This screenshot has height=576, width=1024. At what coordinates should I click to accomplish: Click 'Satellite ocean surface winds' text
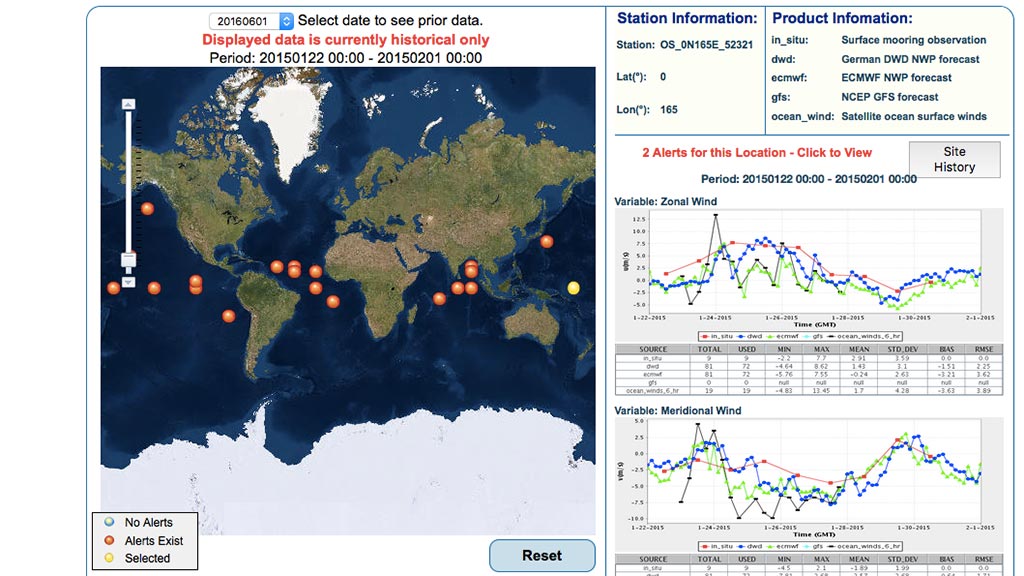point(914,116)
